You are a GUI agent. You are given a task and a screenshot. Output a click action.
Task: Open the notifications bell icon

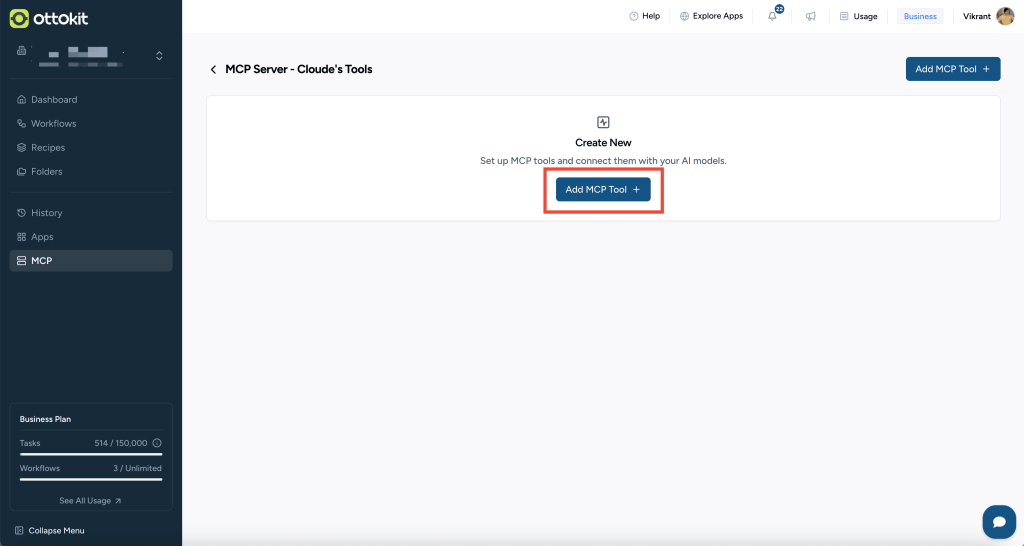[773, 16]
